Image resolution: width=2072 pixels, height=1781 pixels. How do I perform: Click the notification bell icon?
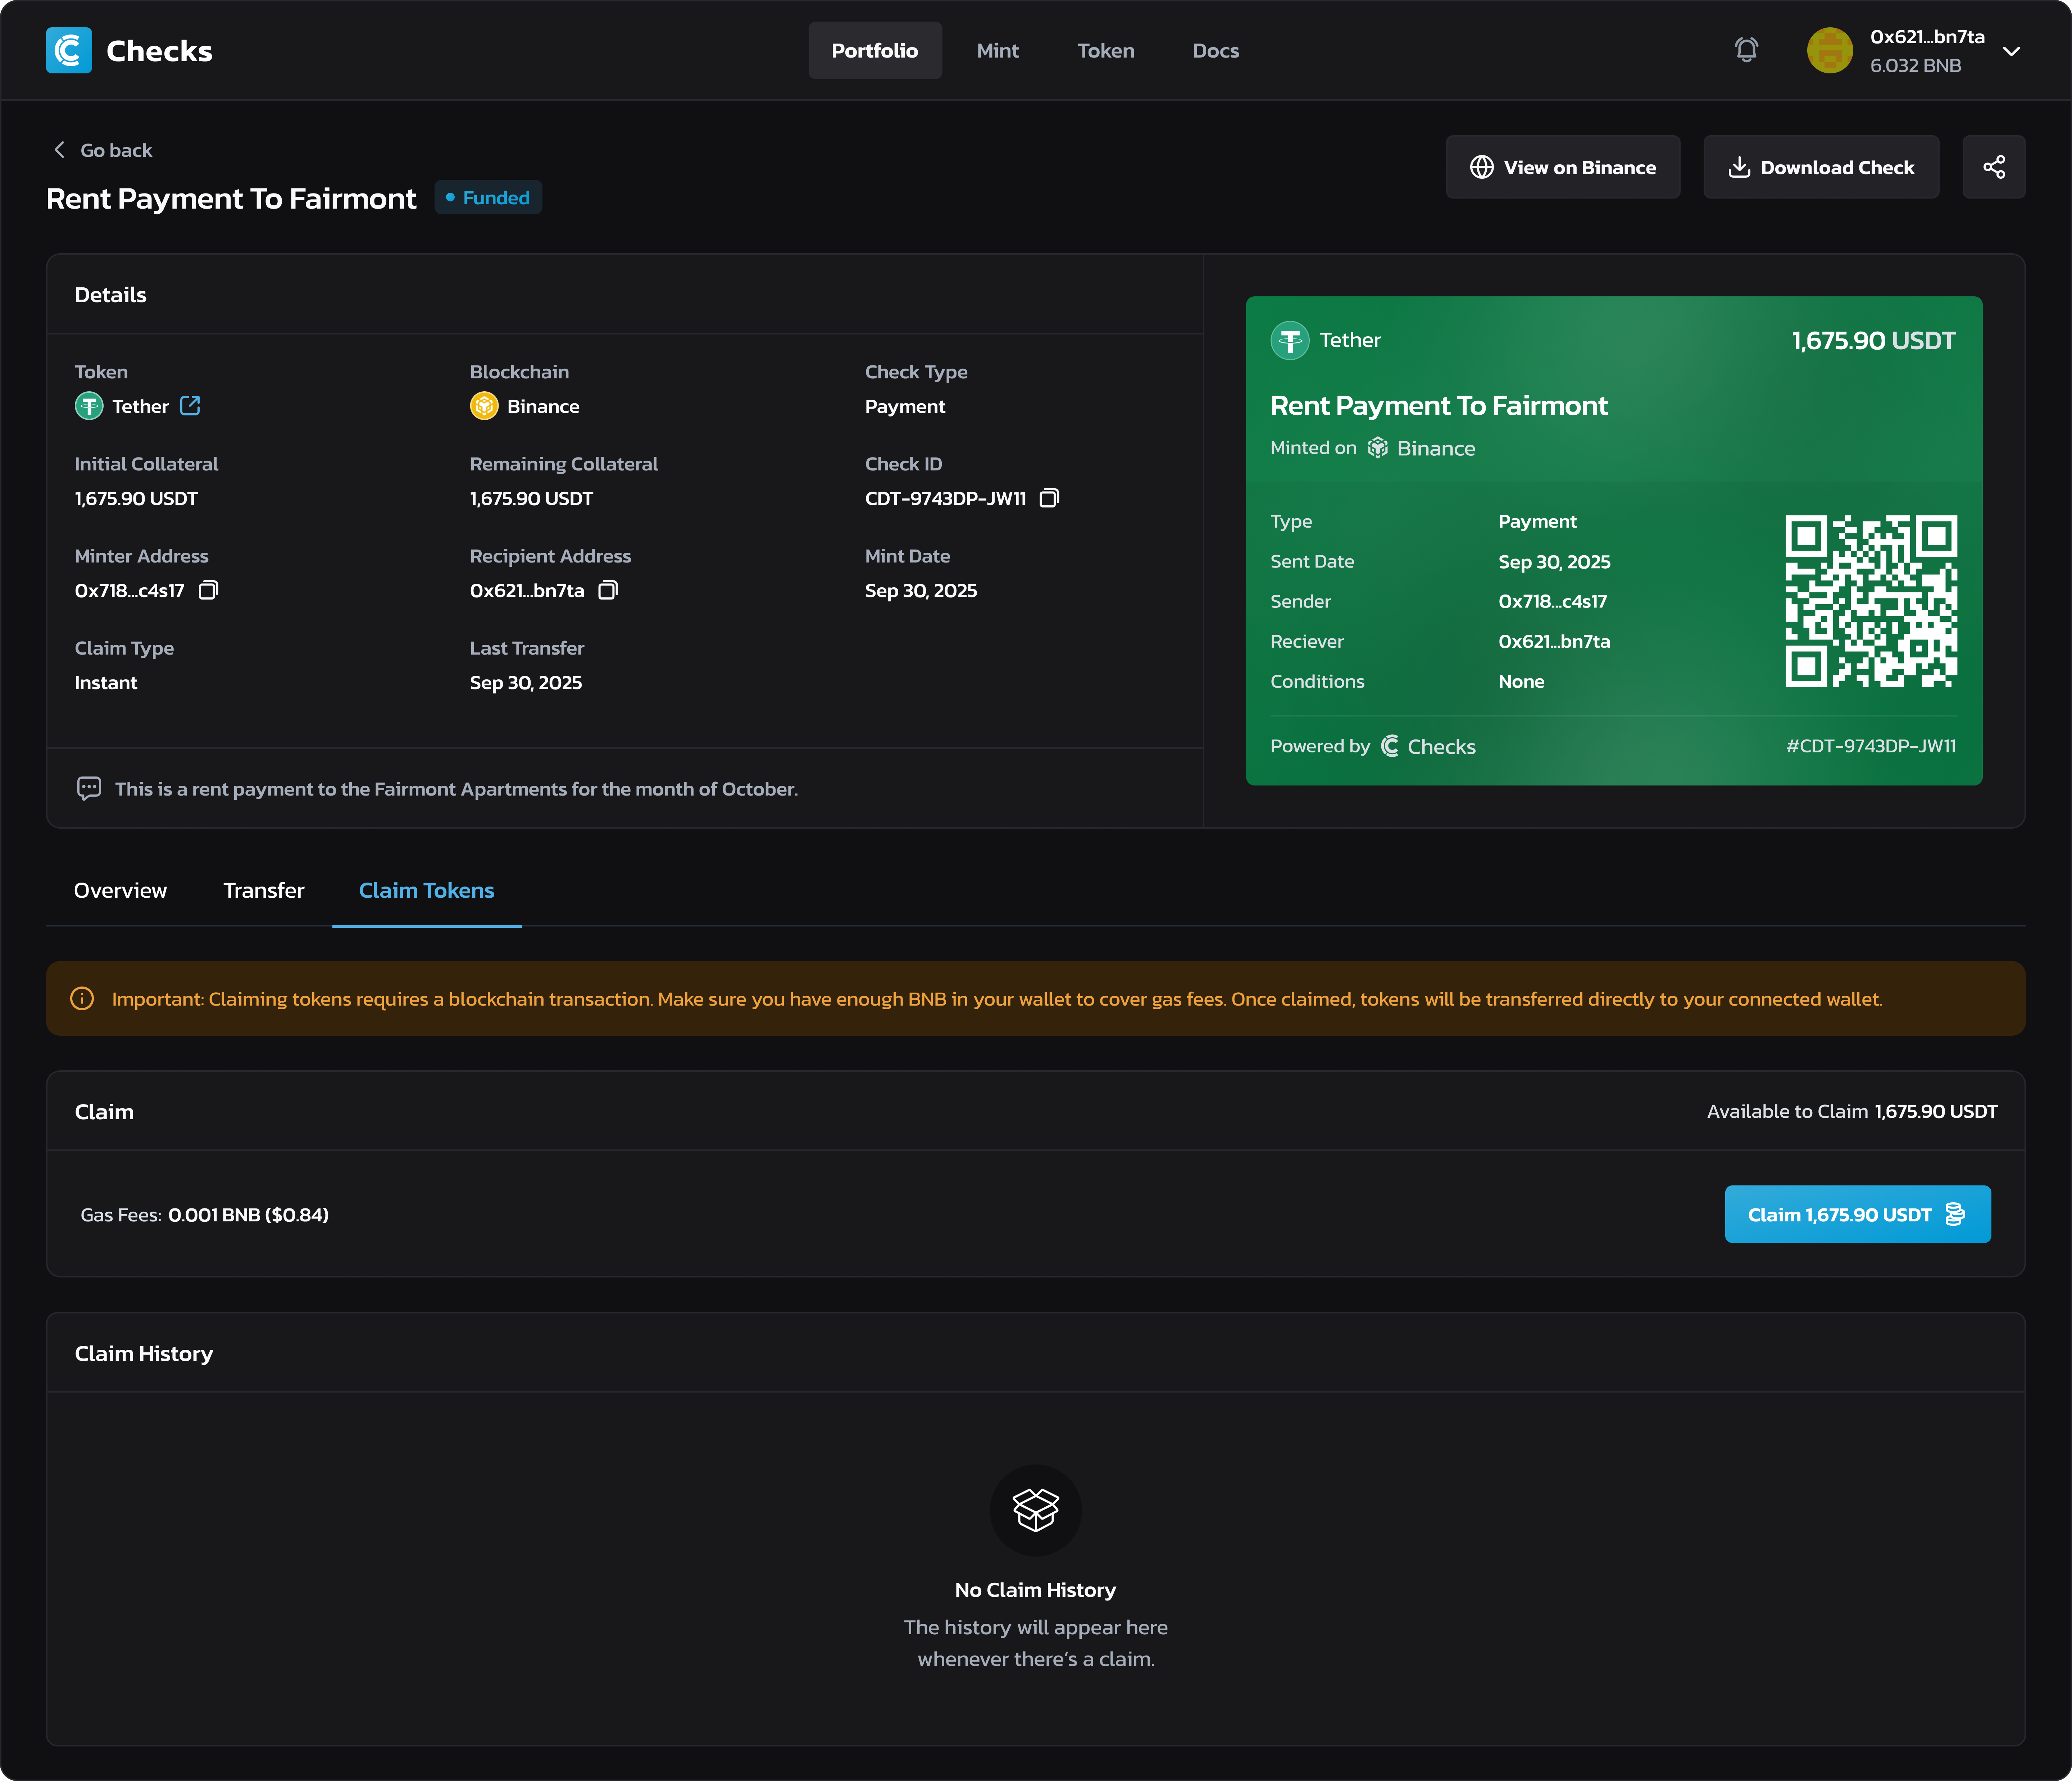point(1746,50)
